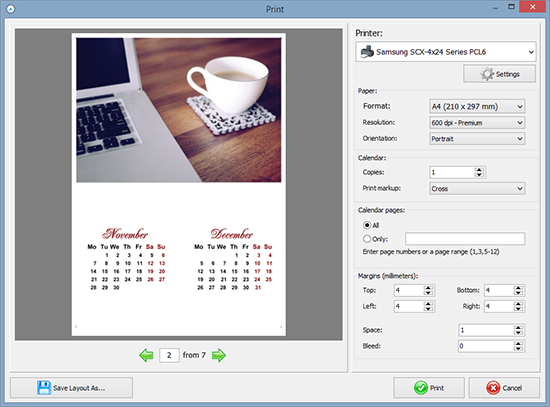Click Save Layout As button
This screenshot has width=550, height=407.
(71, 388)
